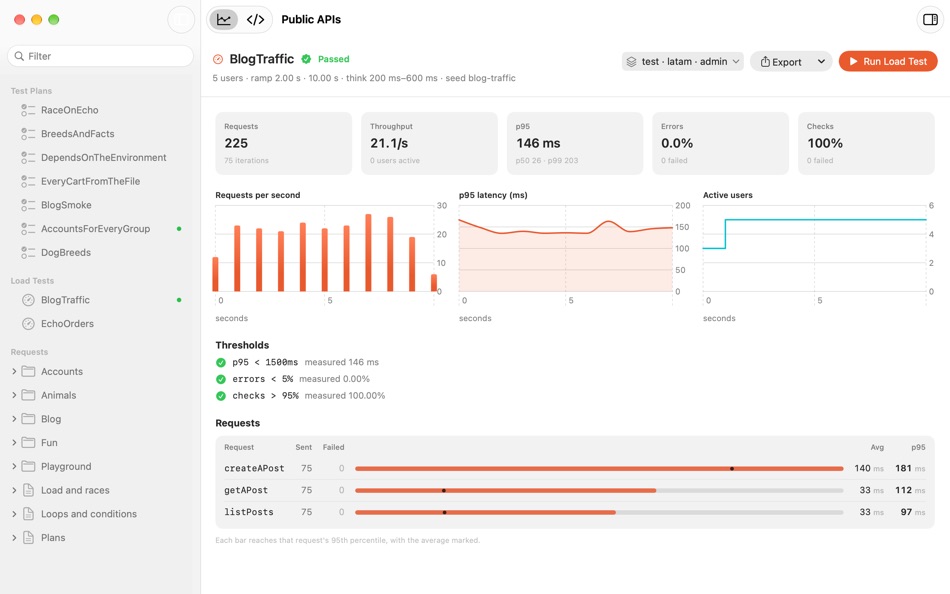This screenshot has width=950, height=594.
Task: Click the Checks value 100%
Action: 825,143
